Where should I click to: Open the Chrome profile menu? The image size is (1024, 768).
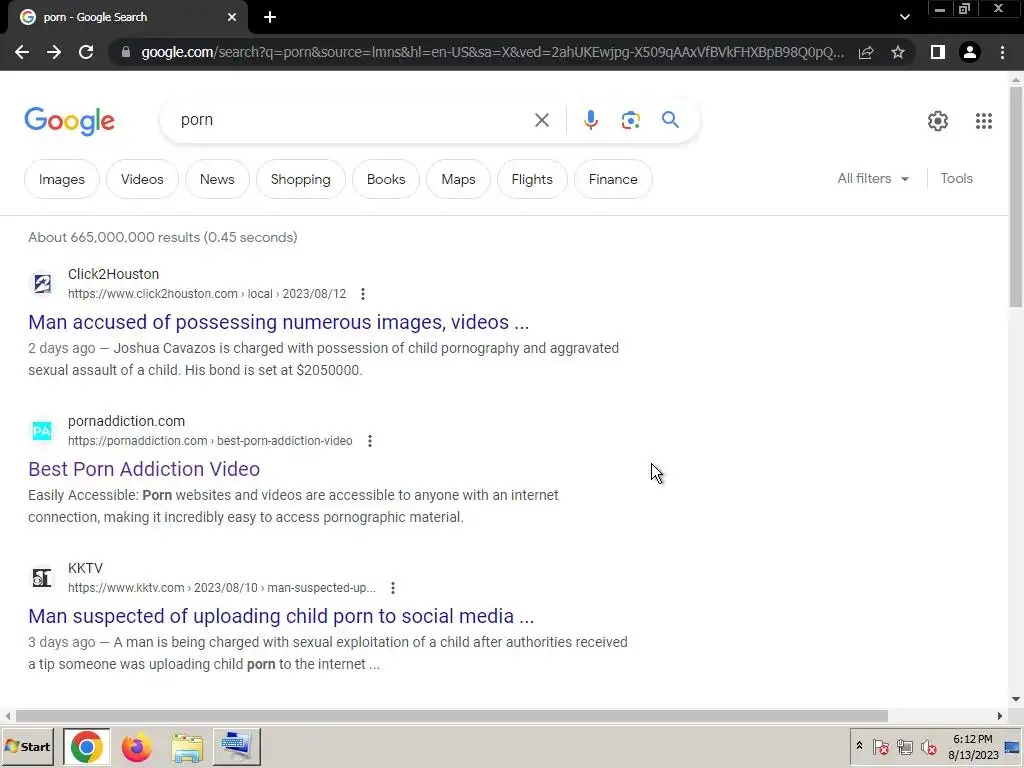pyautogui.click(x=970, y=52)
